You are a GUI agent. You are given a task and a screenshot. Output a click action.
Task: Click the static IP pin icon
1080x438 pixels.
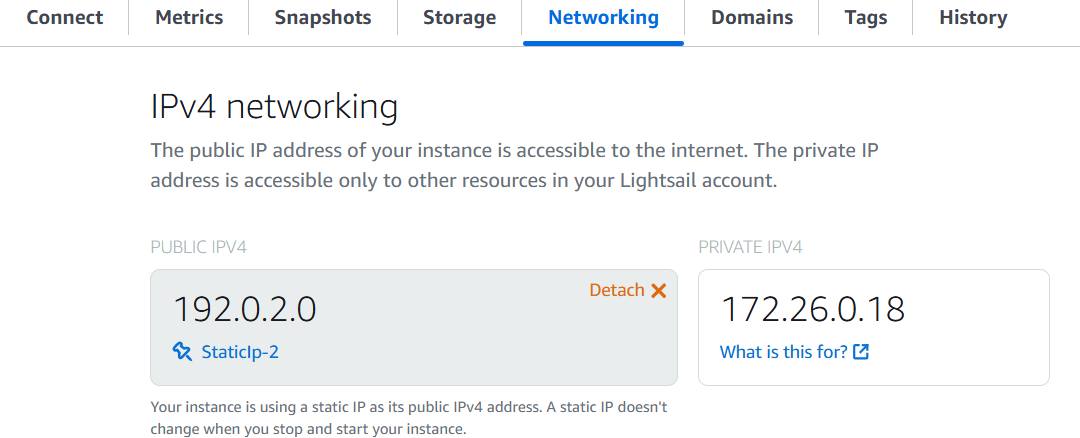point(182,351)
